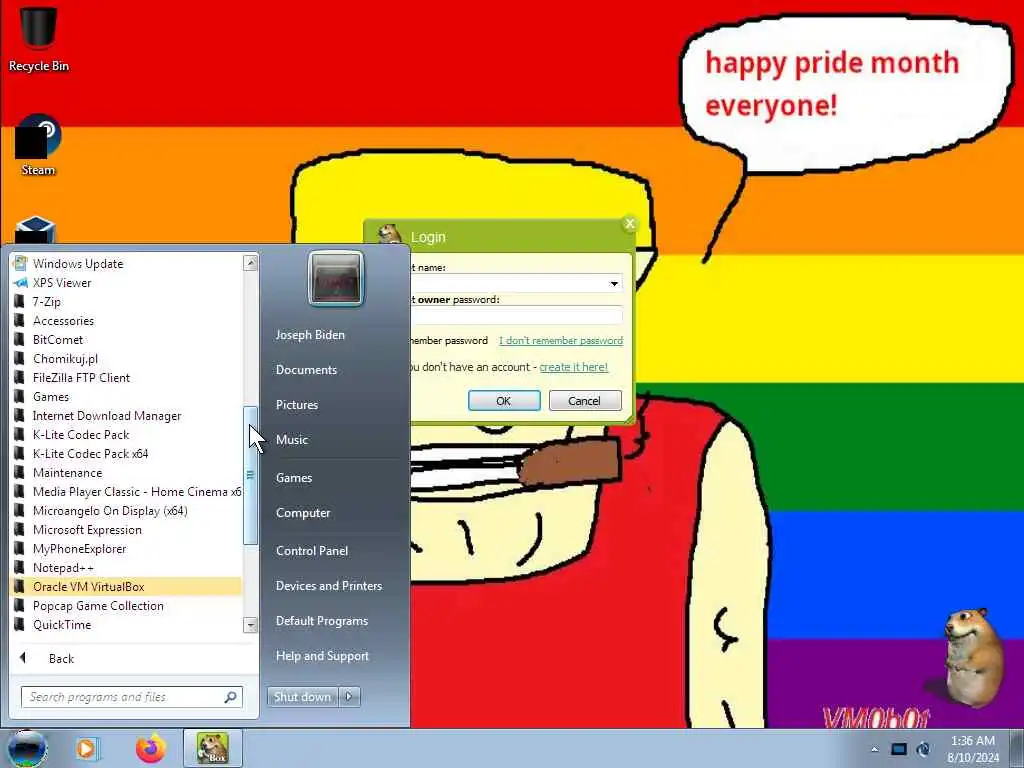Expand the K-Lite Codec Pack x64 folder
The width and height of the screenshot is (1024, 768).
coord(127,453)
